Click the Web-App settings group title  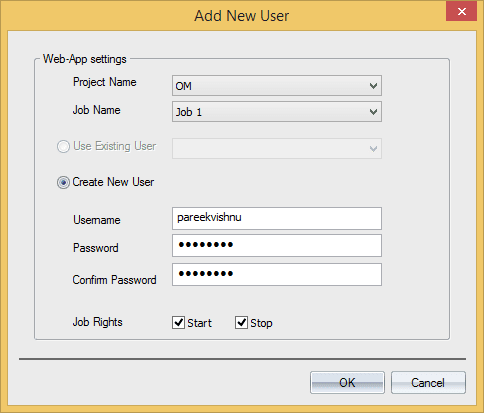tap(85, 59)
